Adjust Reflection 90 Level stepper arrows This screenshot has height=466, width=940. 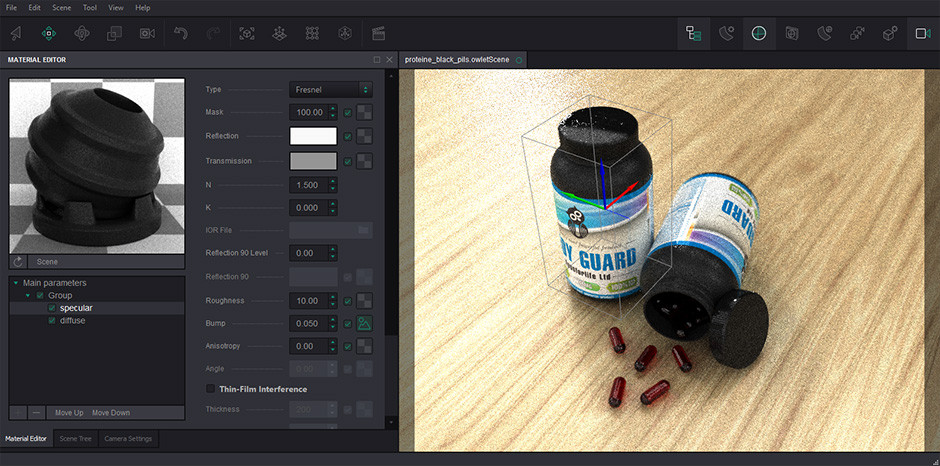coord(333,253)
